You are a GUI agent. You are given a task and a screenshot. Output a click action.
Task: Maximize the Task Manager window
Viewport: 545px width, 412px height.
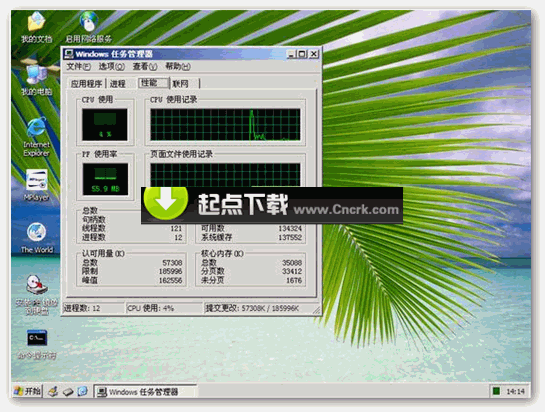tap(302, 54)
